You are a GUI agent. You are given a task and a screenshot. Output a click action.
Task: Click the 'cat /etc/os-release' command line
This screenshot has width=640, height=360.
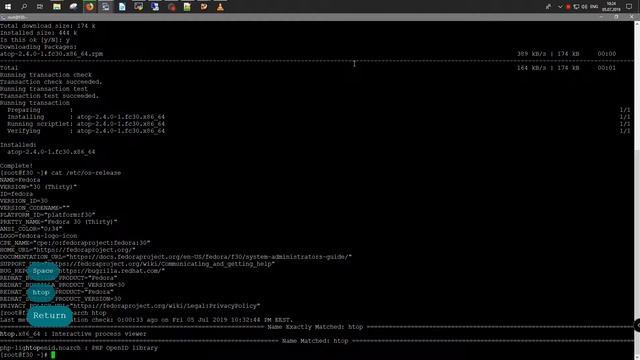pyautogui.click(x=60, y=173)
